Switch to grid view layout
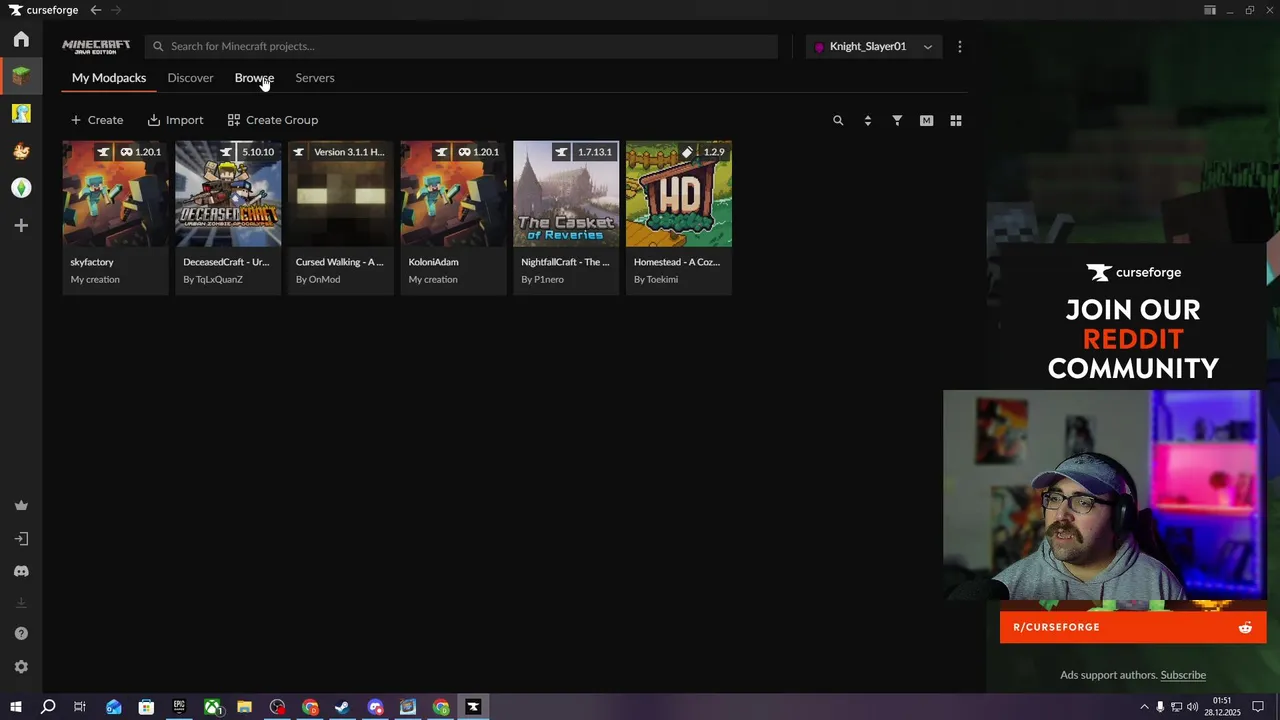Viewport: 1280px width, 720px height. (x=956, y=120)
